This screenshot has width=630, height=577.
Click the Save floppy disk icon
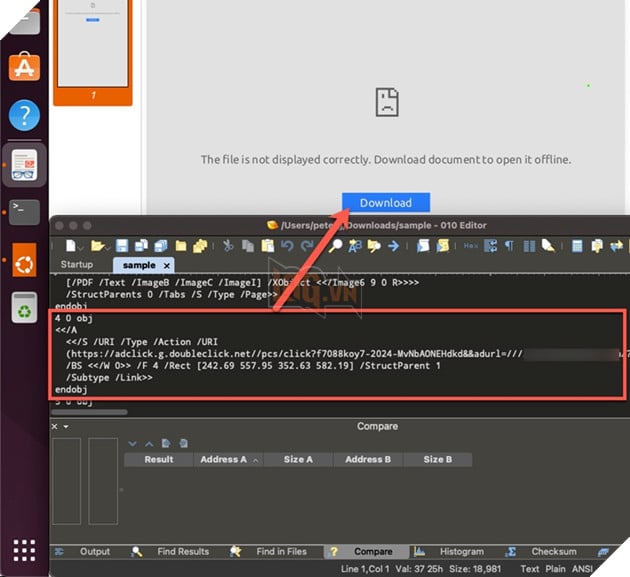(x=122, y=246)
